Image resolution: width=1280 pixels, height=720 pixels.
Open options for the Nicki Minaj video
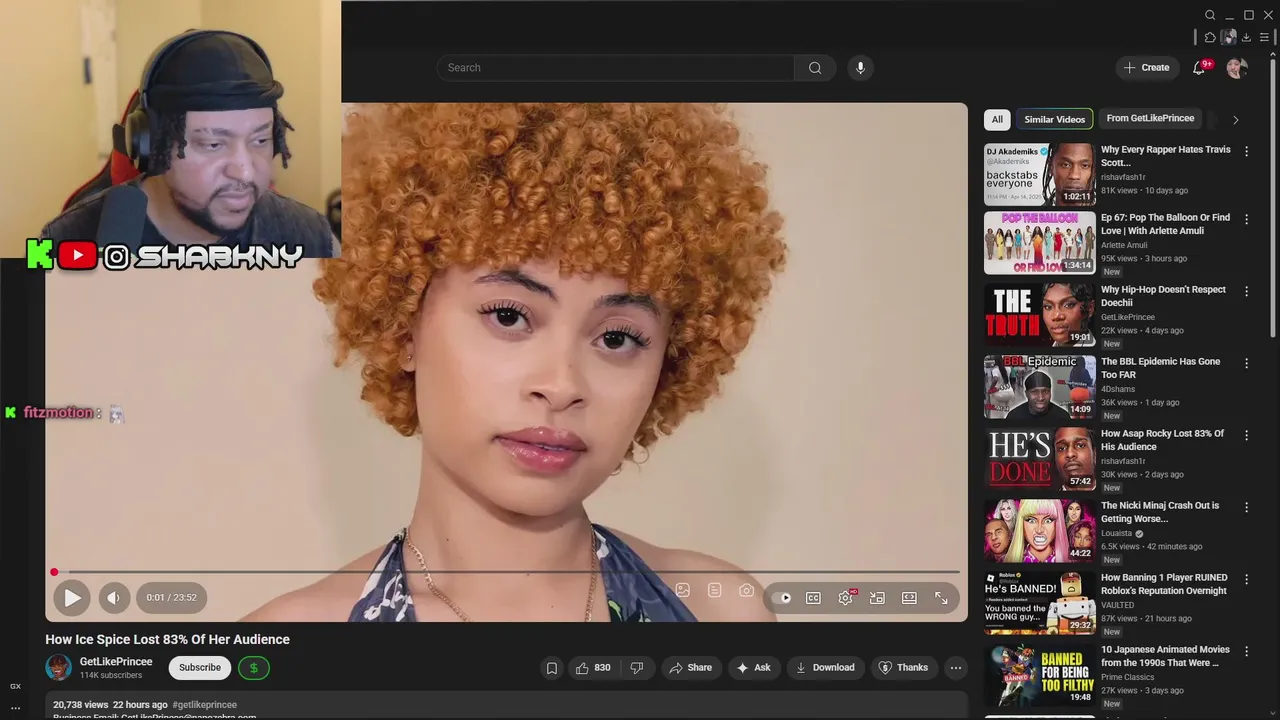pos(1246,507)
